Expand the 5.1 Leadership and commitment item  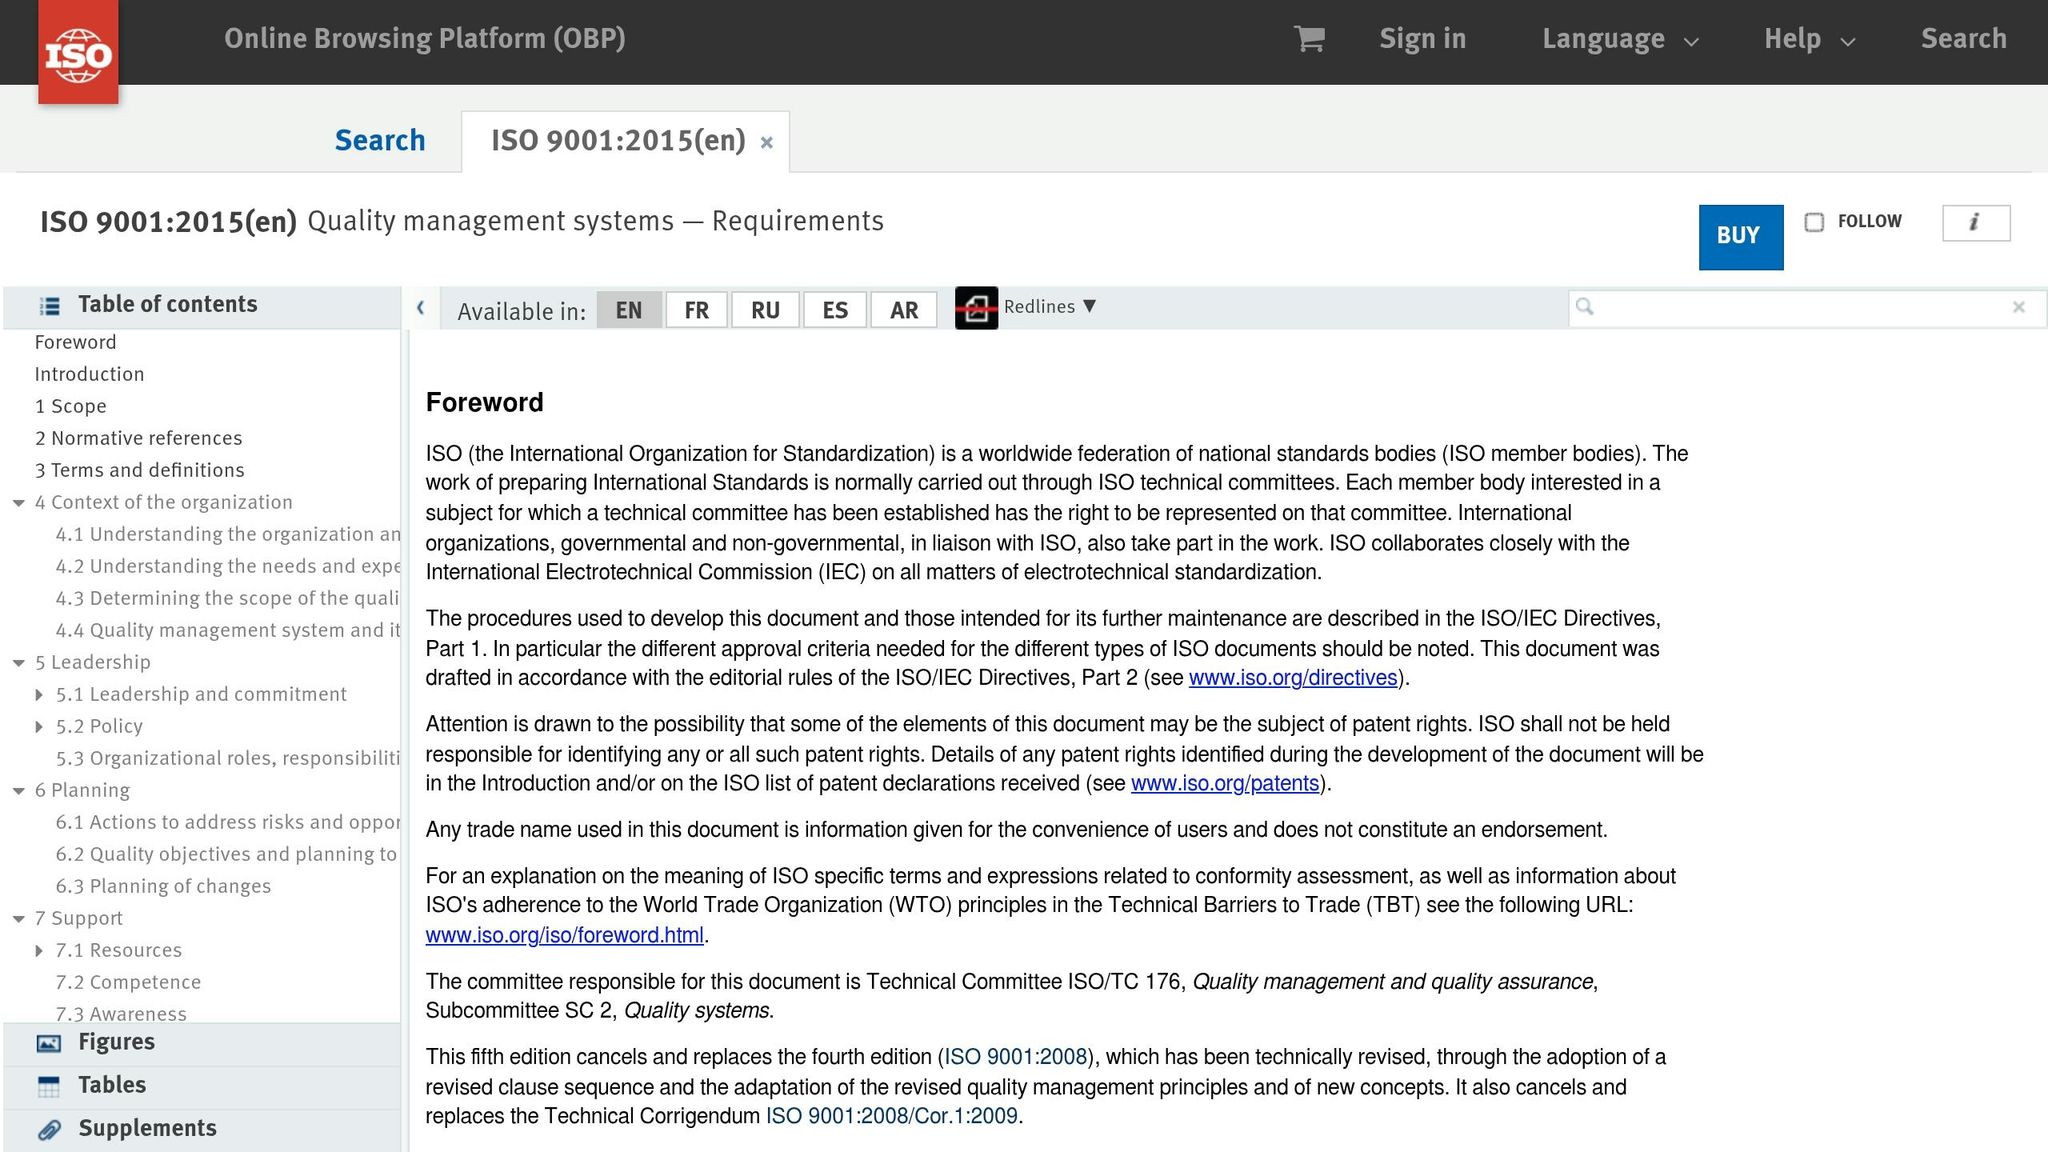[x=39, y=695]
